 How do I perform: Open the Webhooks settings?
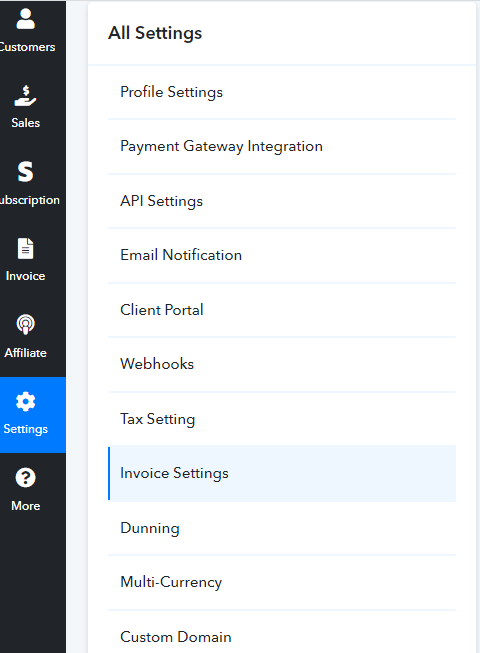click(x=282, y=364)
